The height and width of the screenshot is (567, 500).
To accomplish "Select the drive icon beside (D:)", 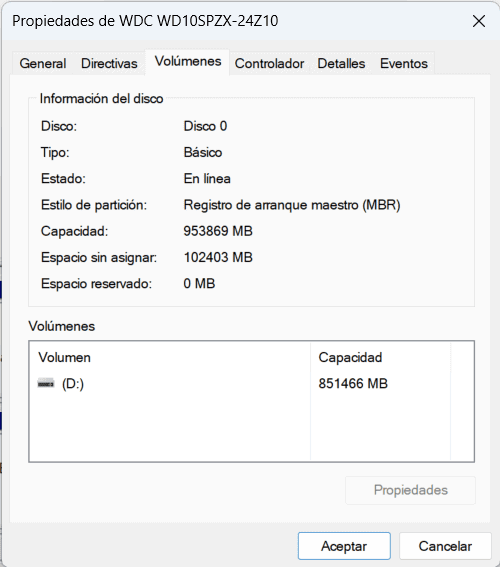I will (x=46, y=383).
